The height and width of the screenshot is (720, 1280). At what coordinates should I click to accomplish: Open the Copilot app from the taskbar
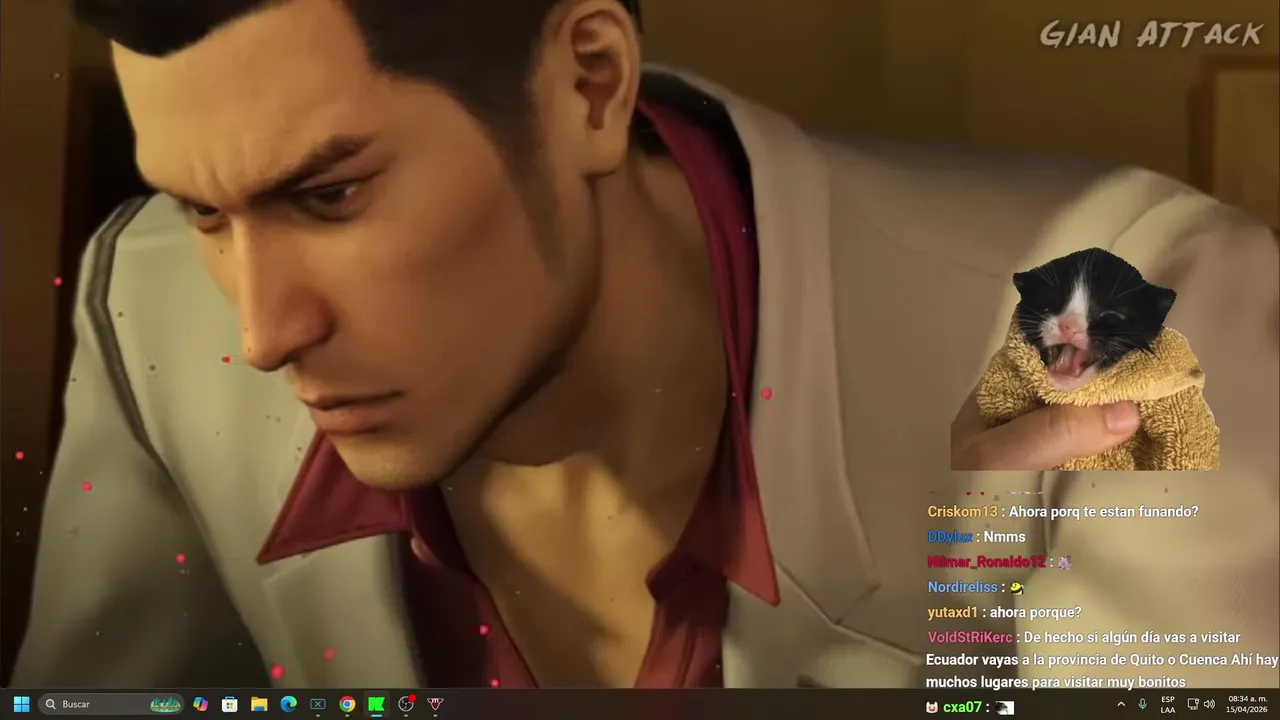200,704
